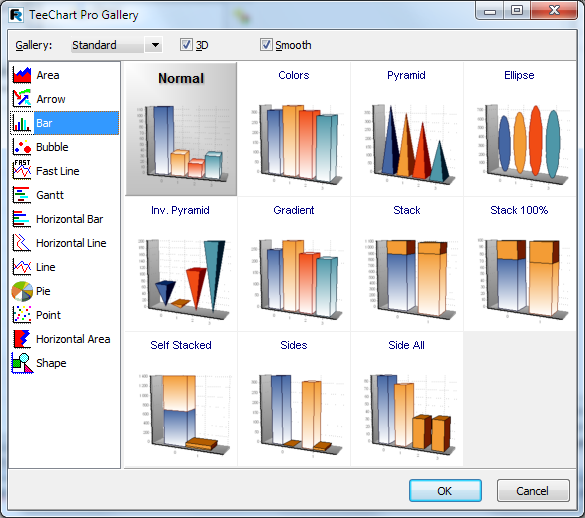Click the 'Fast Line' list label
Viewport: 585px width, 518px height.
pyautogui.click(x=58, y=171)
